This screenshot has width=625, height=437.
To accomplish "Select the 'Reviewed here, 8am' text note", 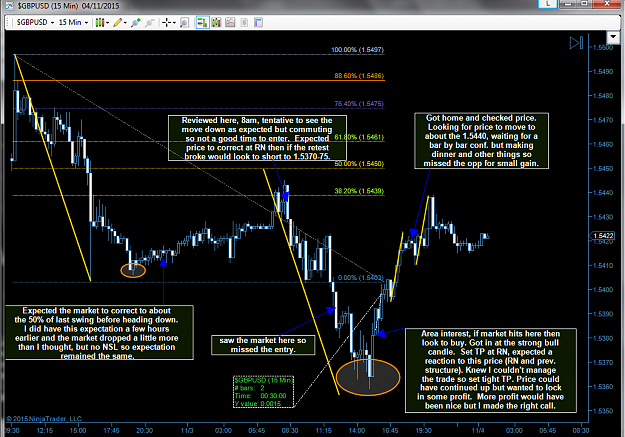I will (257, 138).
